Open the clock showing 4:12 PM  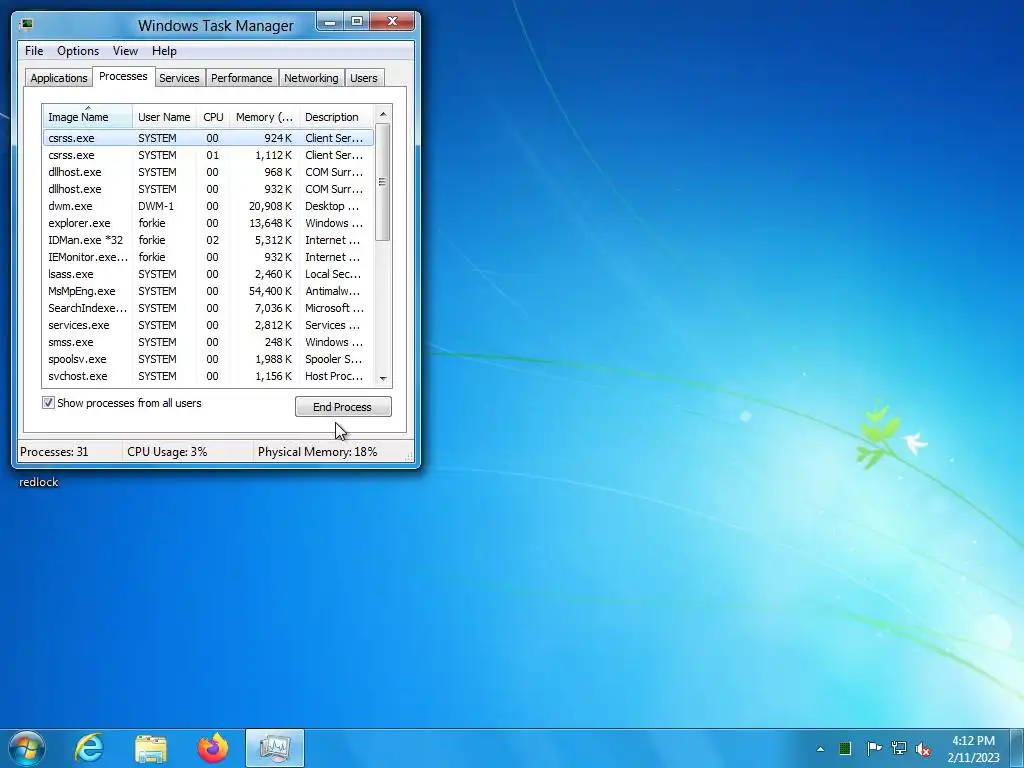[973, 749]
